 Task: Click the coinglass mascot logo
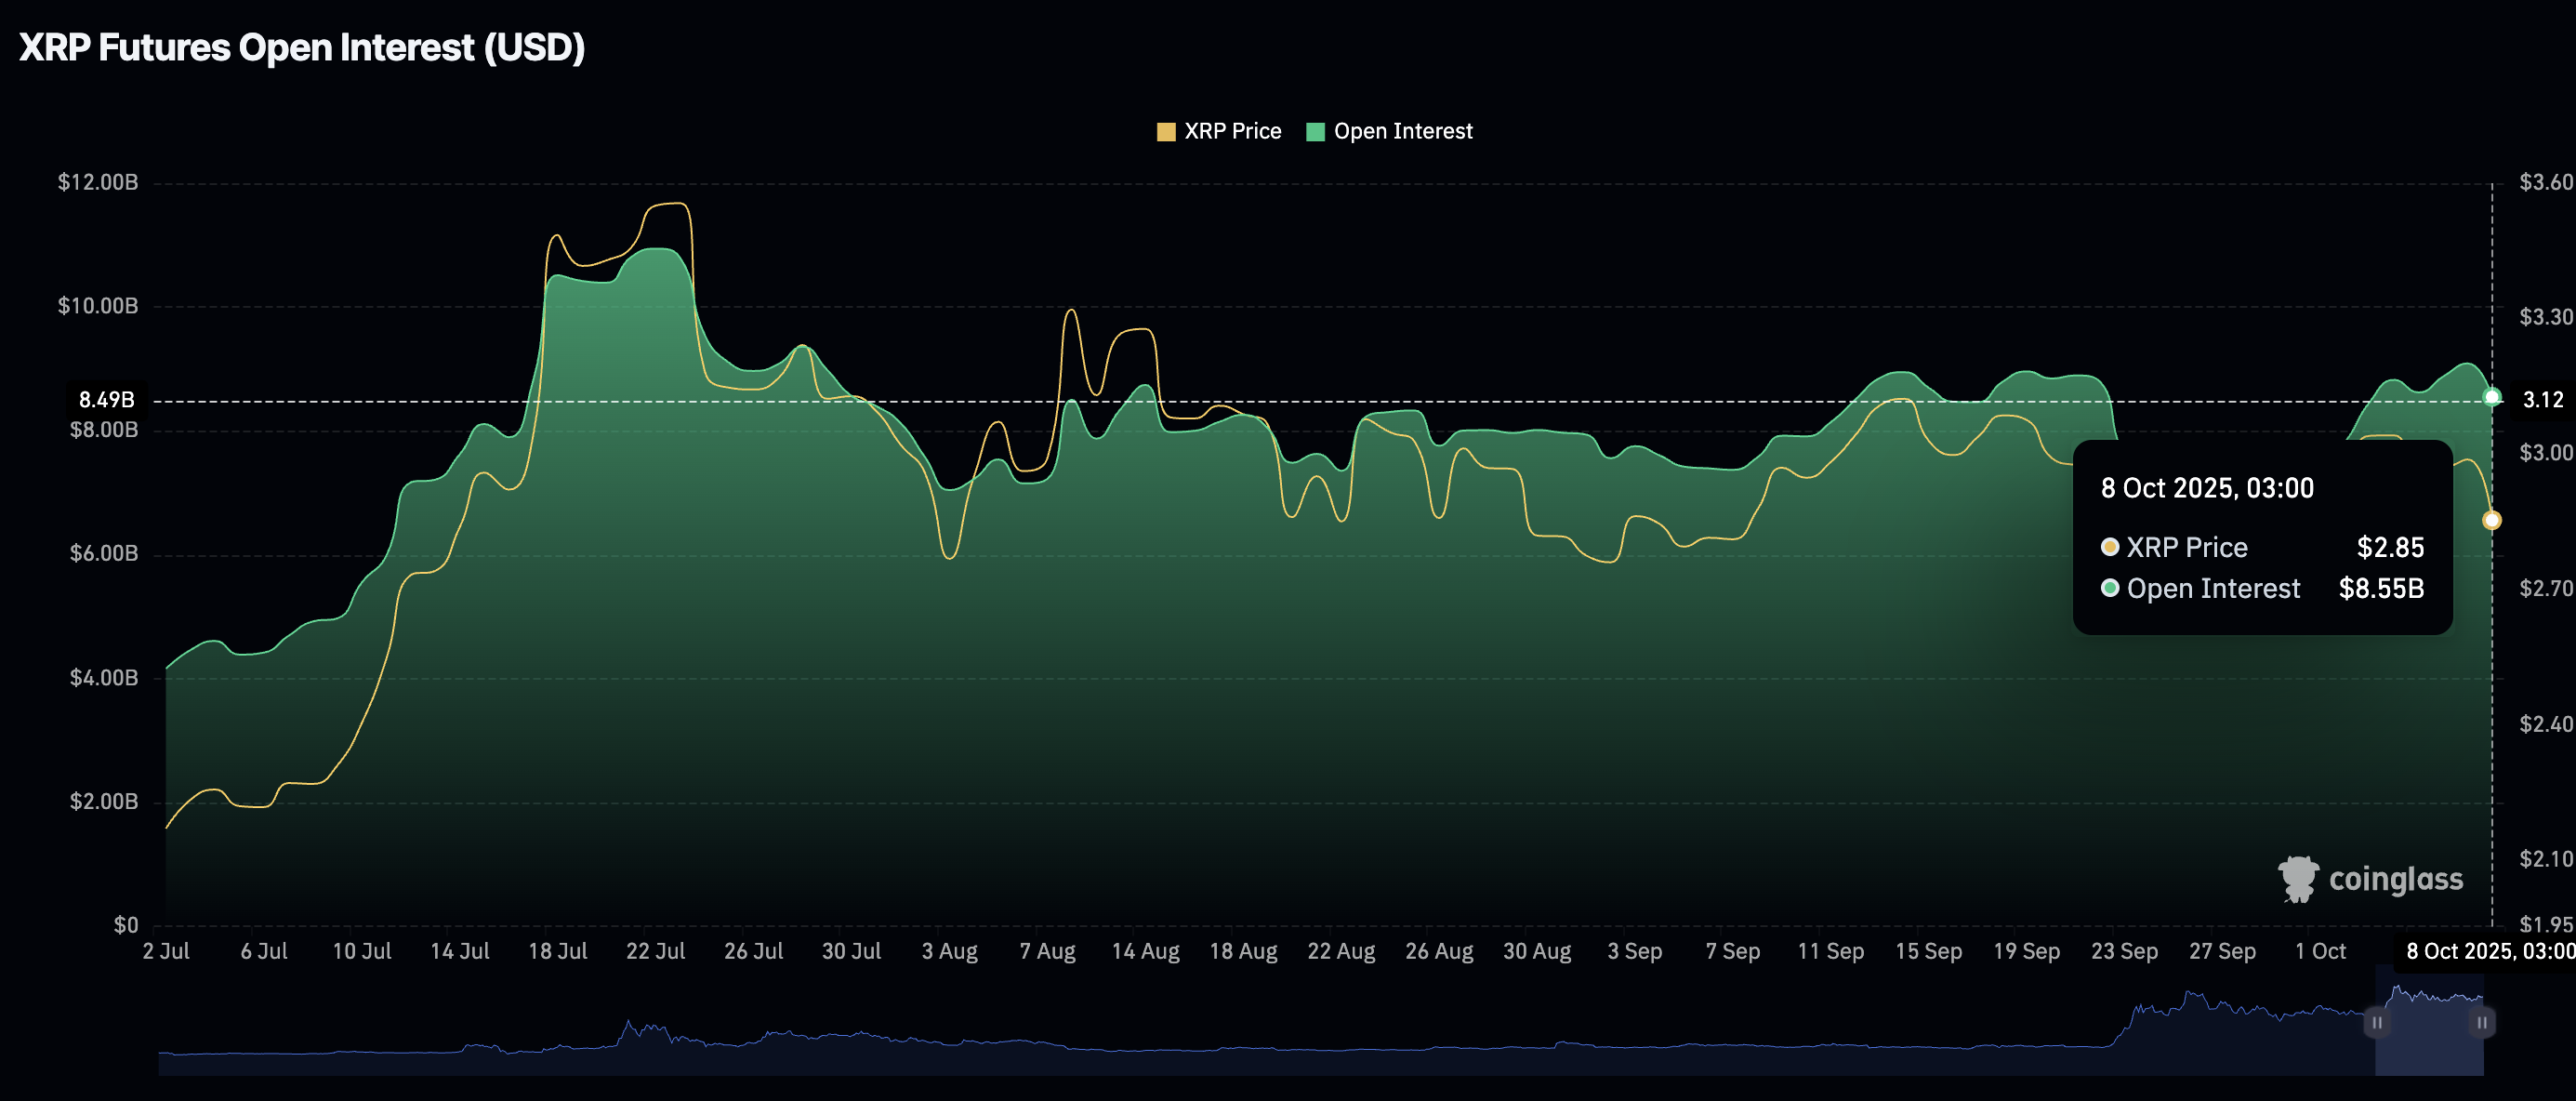[x=2298, y=880]
